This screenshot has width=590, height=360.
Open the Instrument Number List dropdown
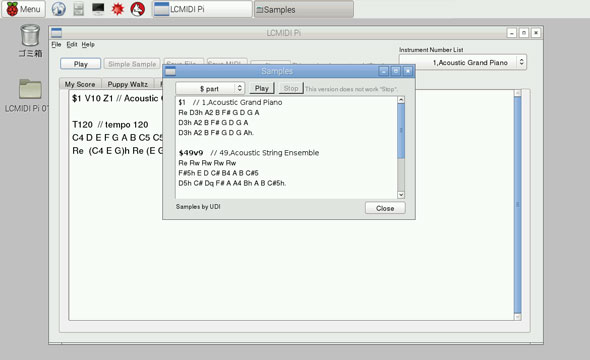pos(462,62)
